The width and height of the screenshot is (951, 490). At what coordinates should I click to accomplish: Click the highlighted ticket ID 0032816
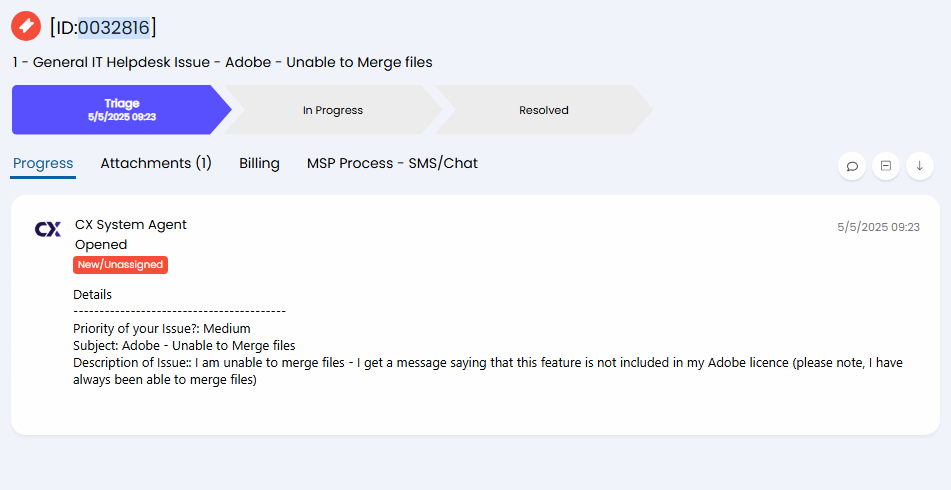coord(114,27)
